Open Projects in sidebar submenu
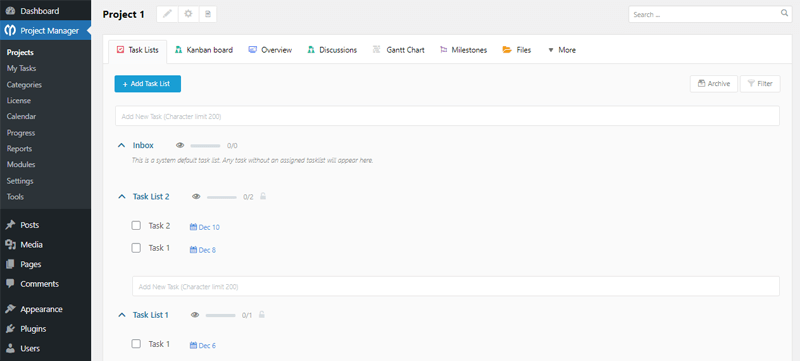The image size is (800, 361). coord(20,53)
